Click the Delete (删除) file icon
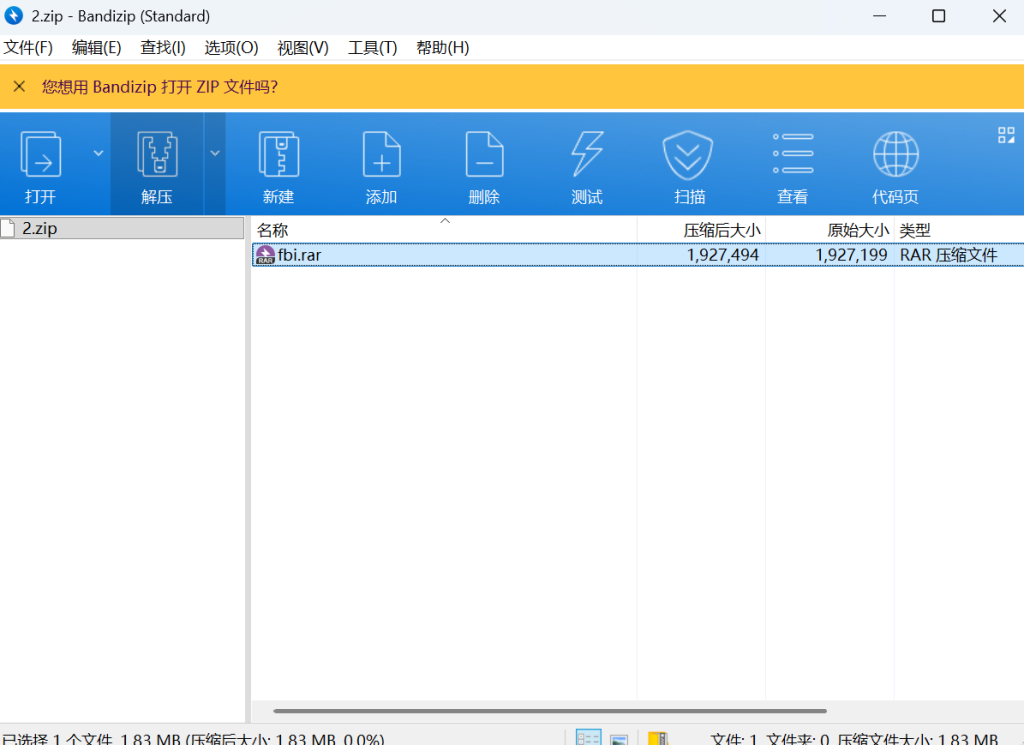The width and height of the screenshot is (1024, 745). click(484, 156)
